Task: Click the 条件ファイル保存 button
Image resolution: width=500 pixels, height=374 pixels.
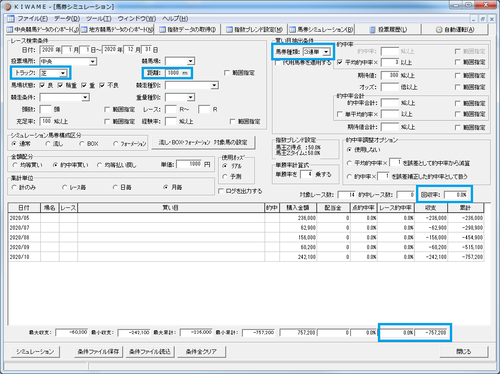Action: tap(98, 351)
